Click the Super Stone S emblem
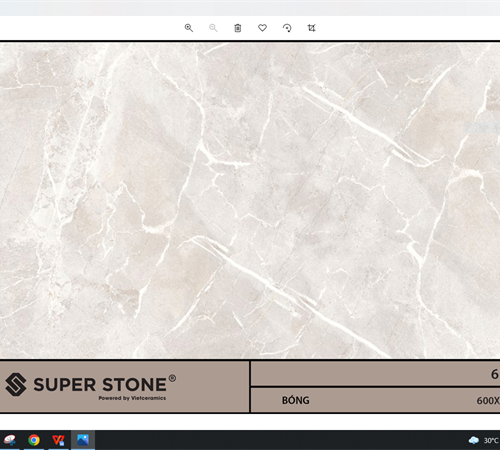This screenshot has height=450, width=500. tap(16, 384)
